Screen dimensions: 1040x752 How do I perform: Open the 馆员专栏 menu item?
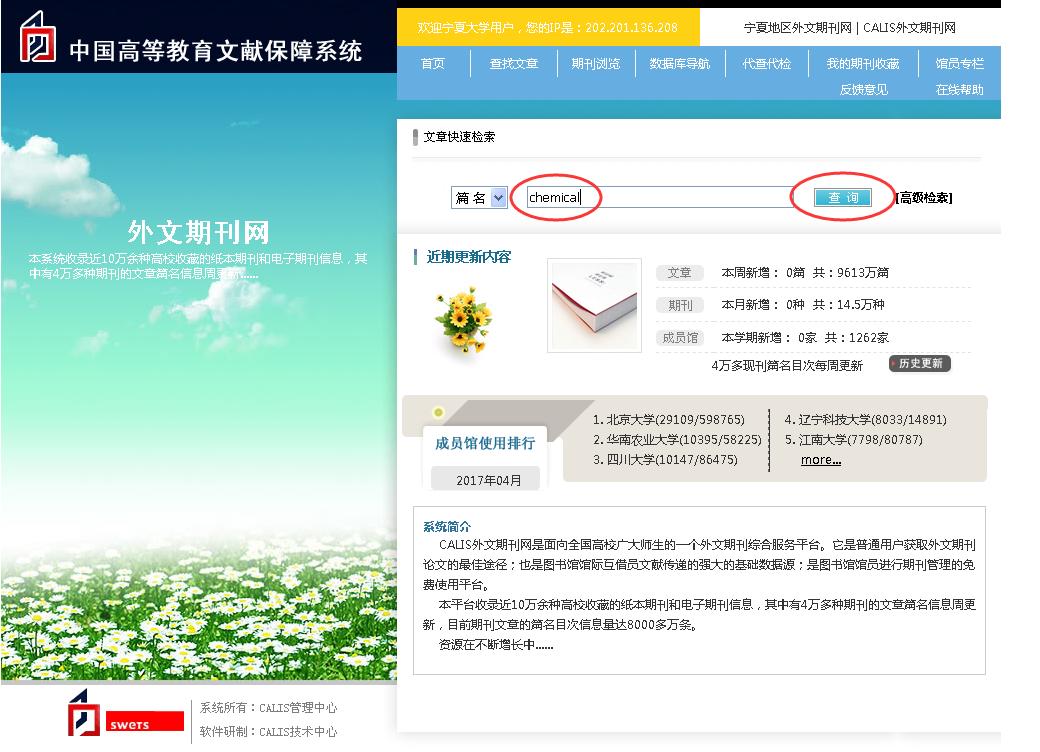coord(960,64)
